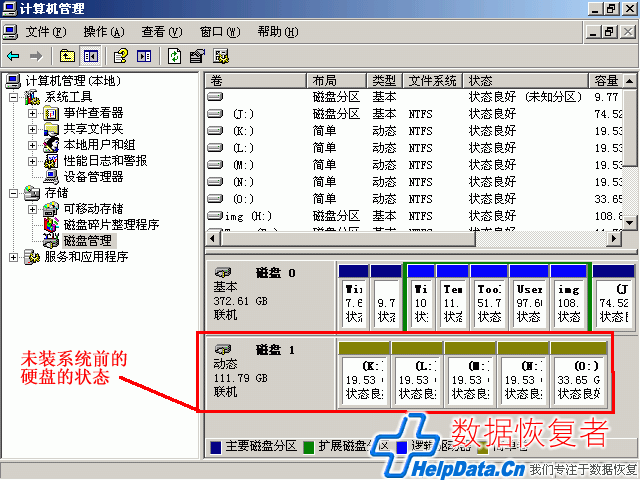This screenshot has height=480, width=640.
Task: Toggle the show/hide console tree icon
Action: click(91, 56)
